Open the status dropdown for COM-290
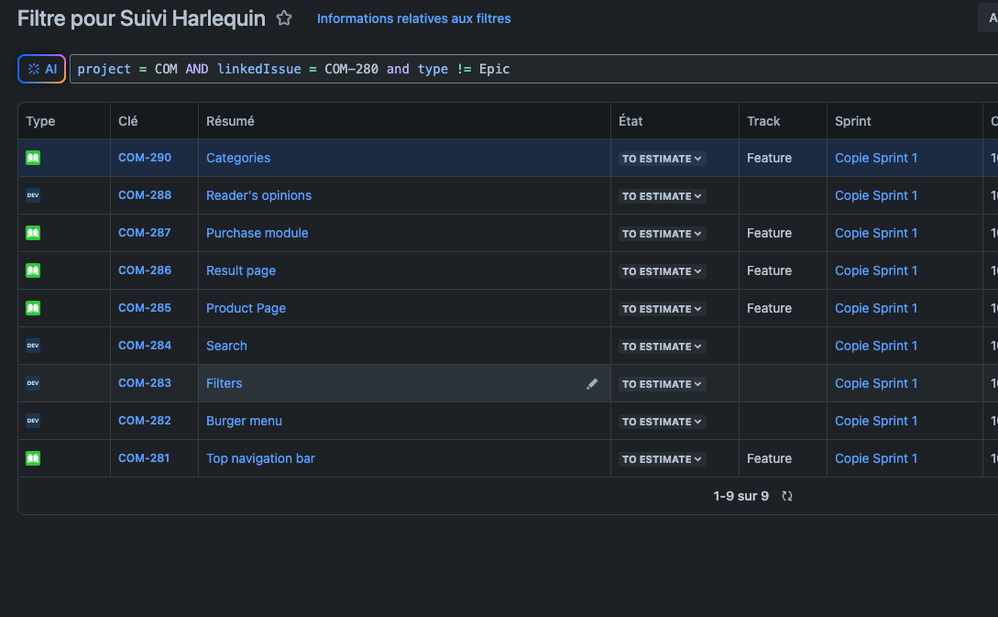The image size is (998, 617). click(662, 159)
